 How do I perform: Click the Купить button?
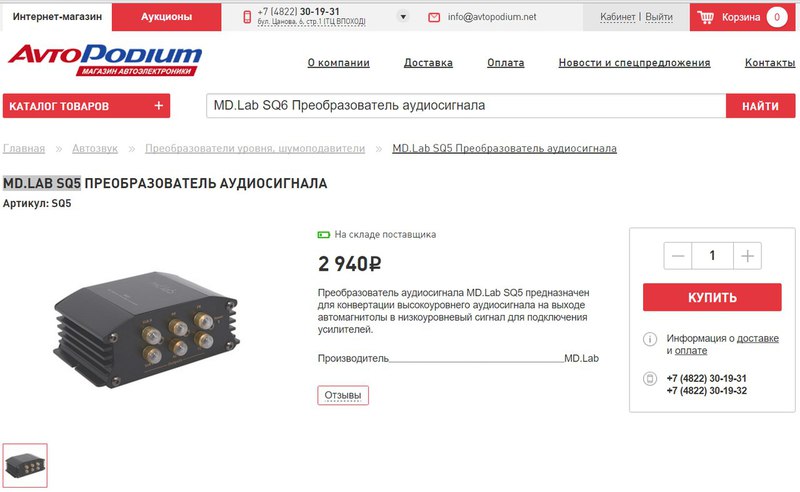click(x=712, y=297)
